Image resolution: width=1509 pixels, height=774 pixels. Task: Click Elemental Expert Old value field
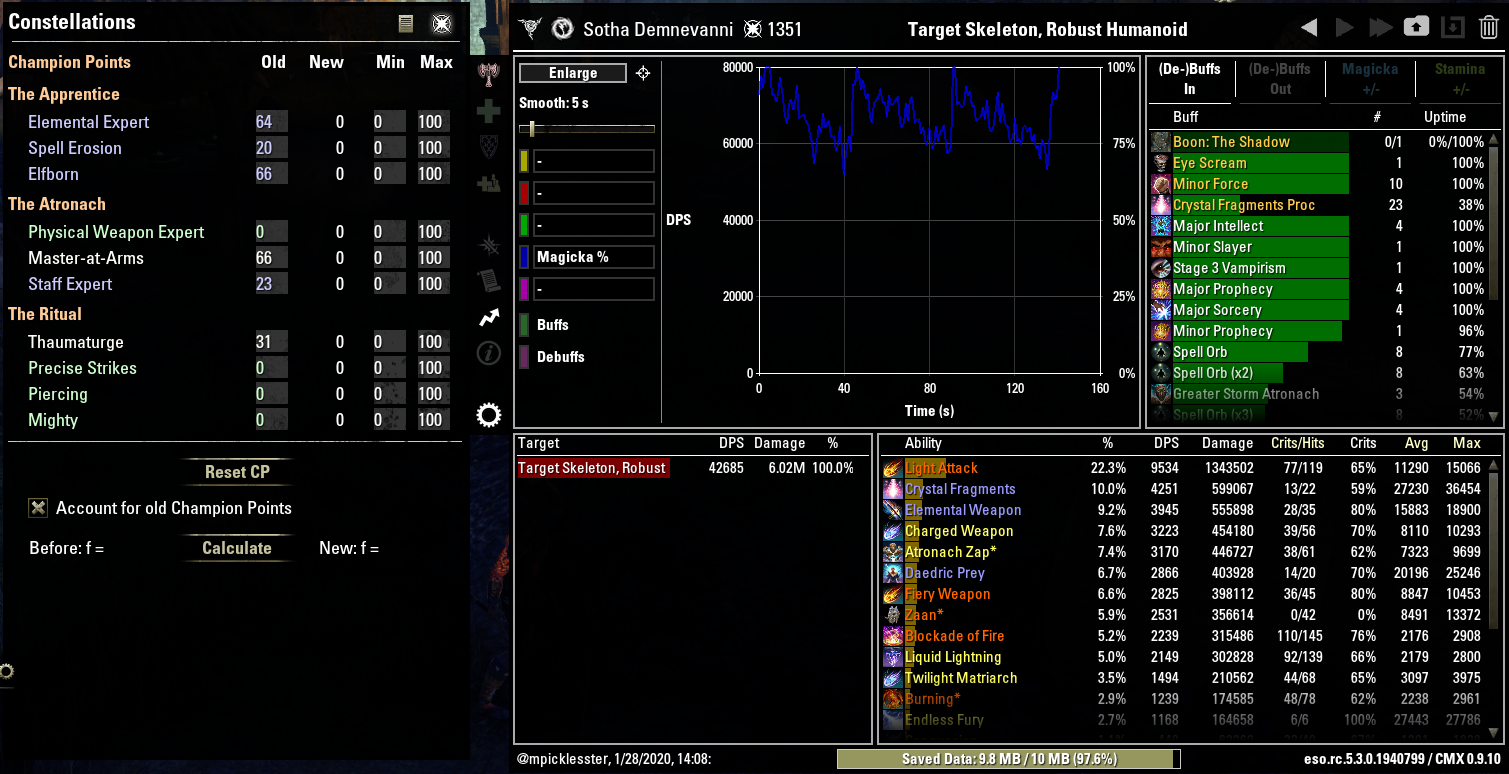[x=271, y=122]
